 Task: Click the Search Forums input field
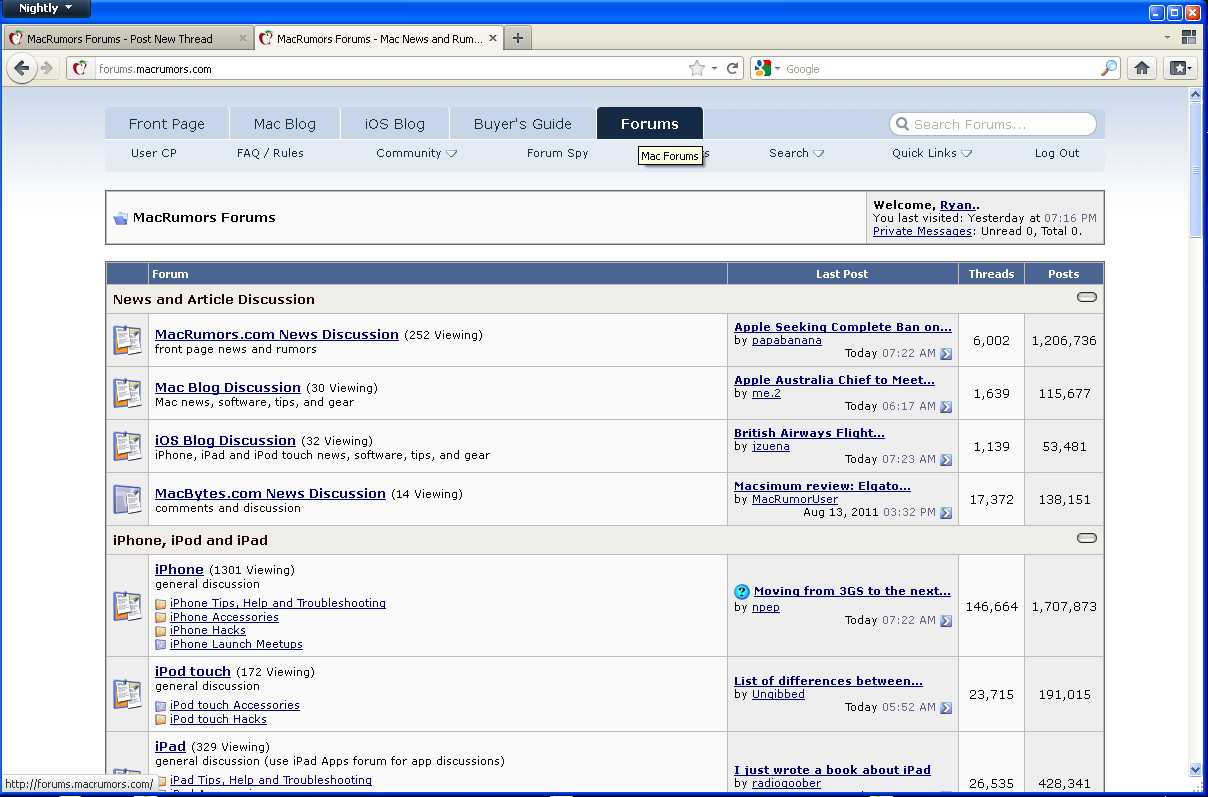(x=993, y=124)
